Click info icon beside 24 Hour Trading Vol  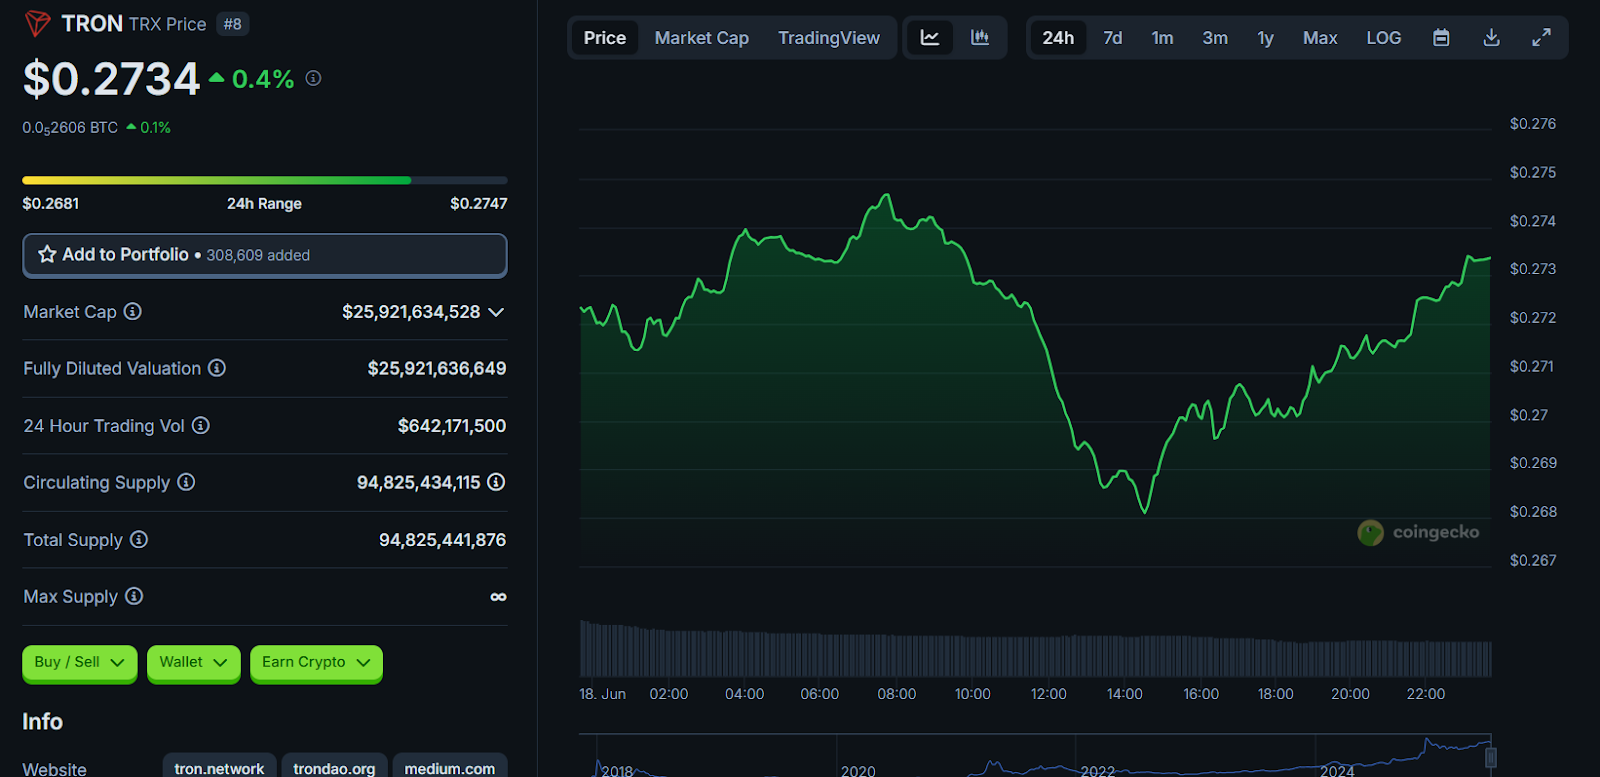pos(201,426)
